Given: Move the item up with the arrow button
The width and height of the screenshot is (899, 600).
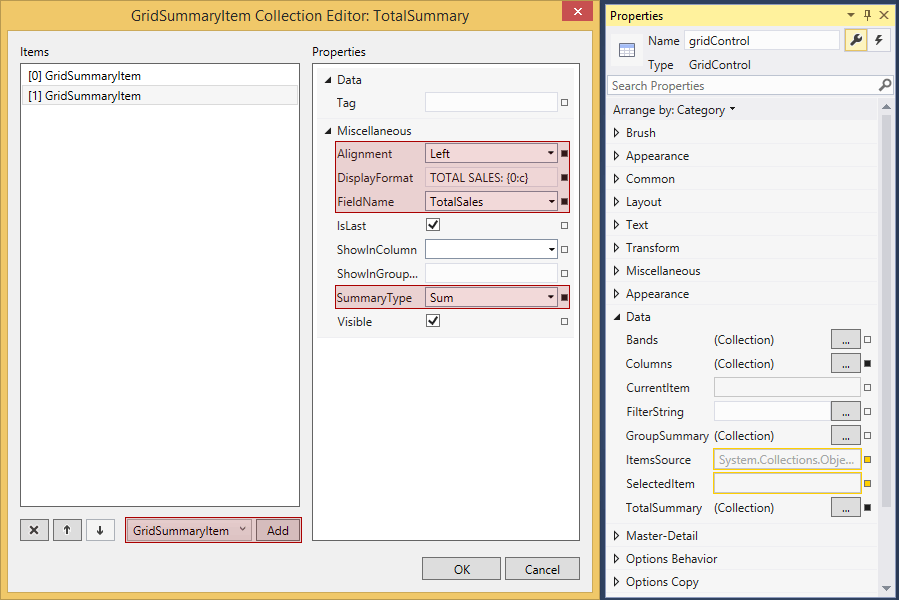Looking at the screenshot, I should click(x=66, y=531).
